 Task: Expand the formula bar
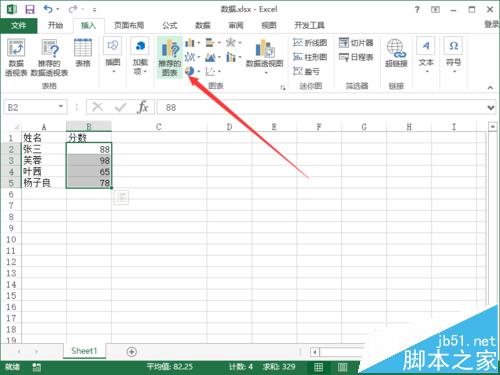(490, 108)
